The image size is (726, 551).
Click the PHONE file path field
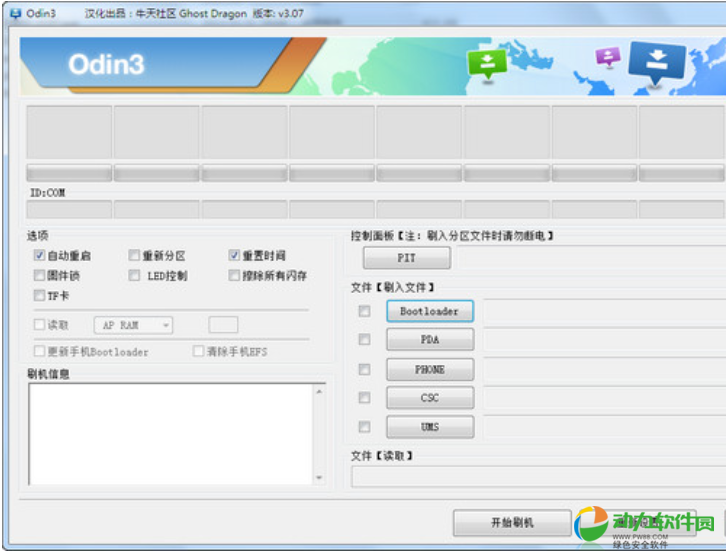pyautogui.click(x=605, y=371)
